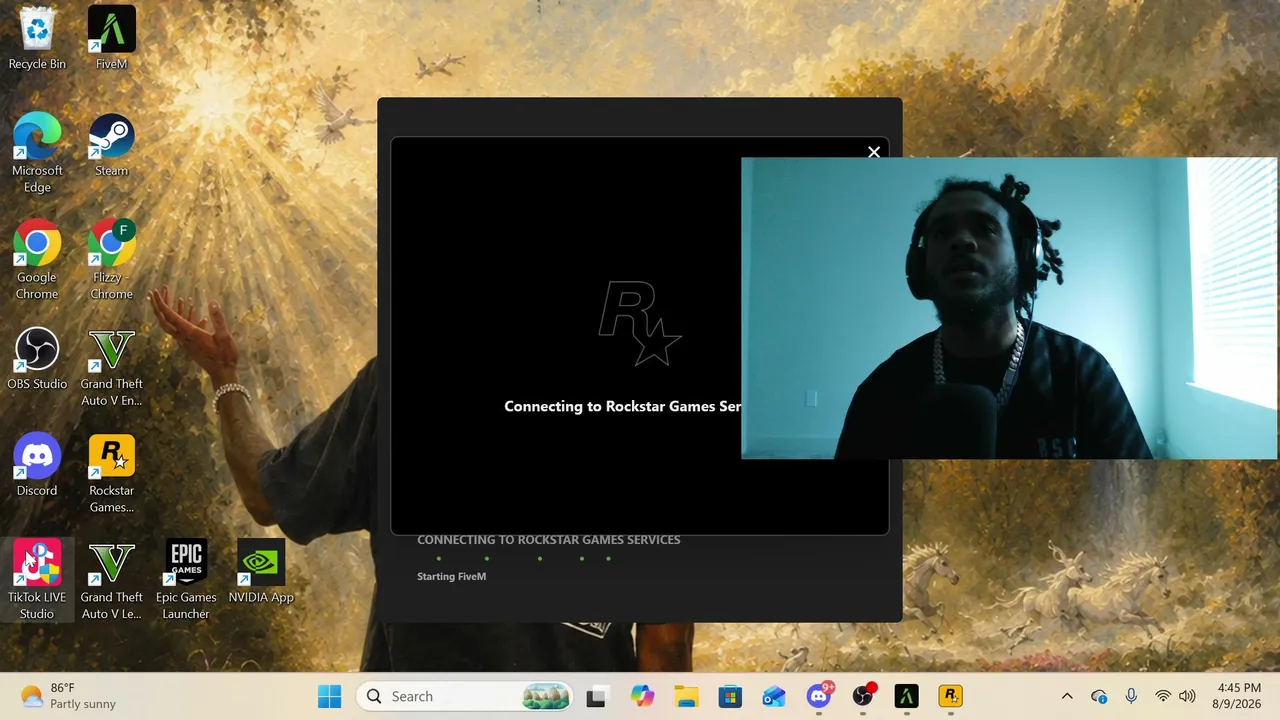Open the clock and date 4:45 PM
1280x720 pixels.
tap(1239, 696)
